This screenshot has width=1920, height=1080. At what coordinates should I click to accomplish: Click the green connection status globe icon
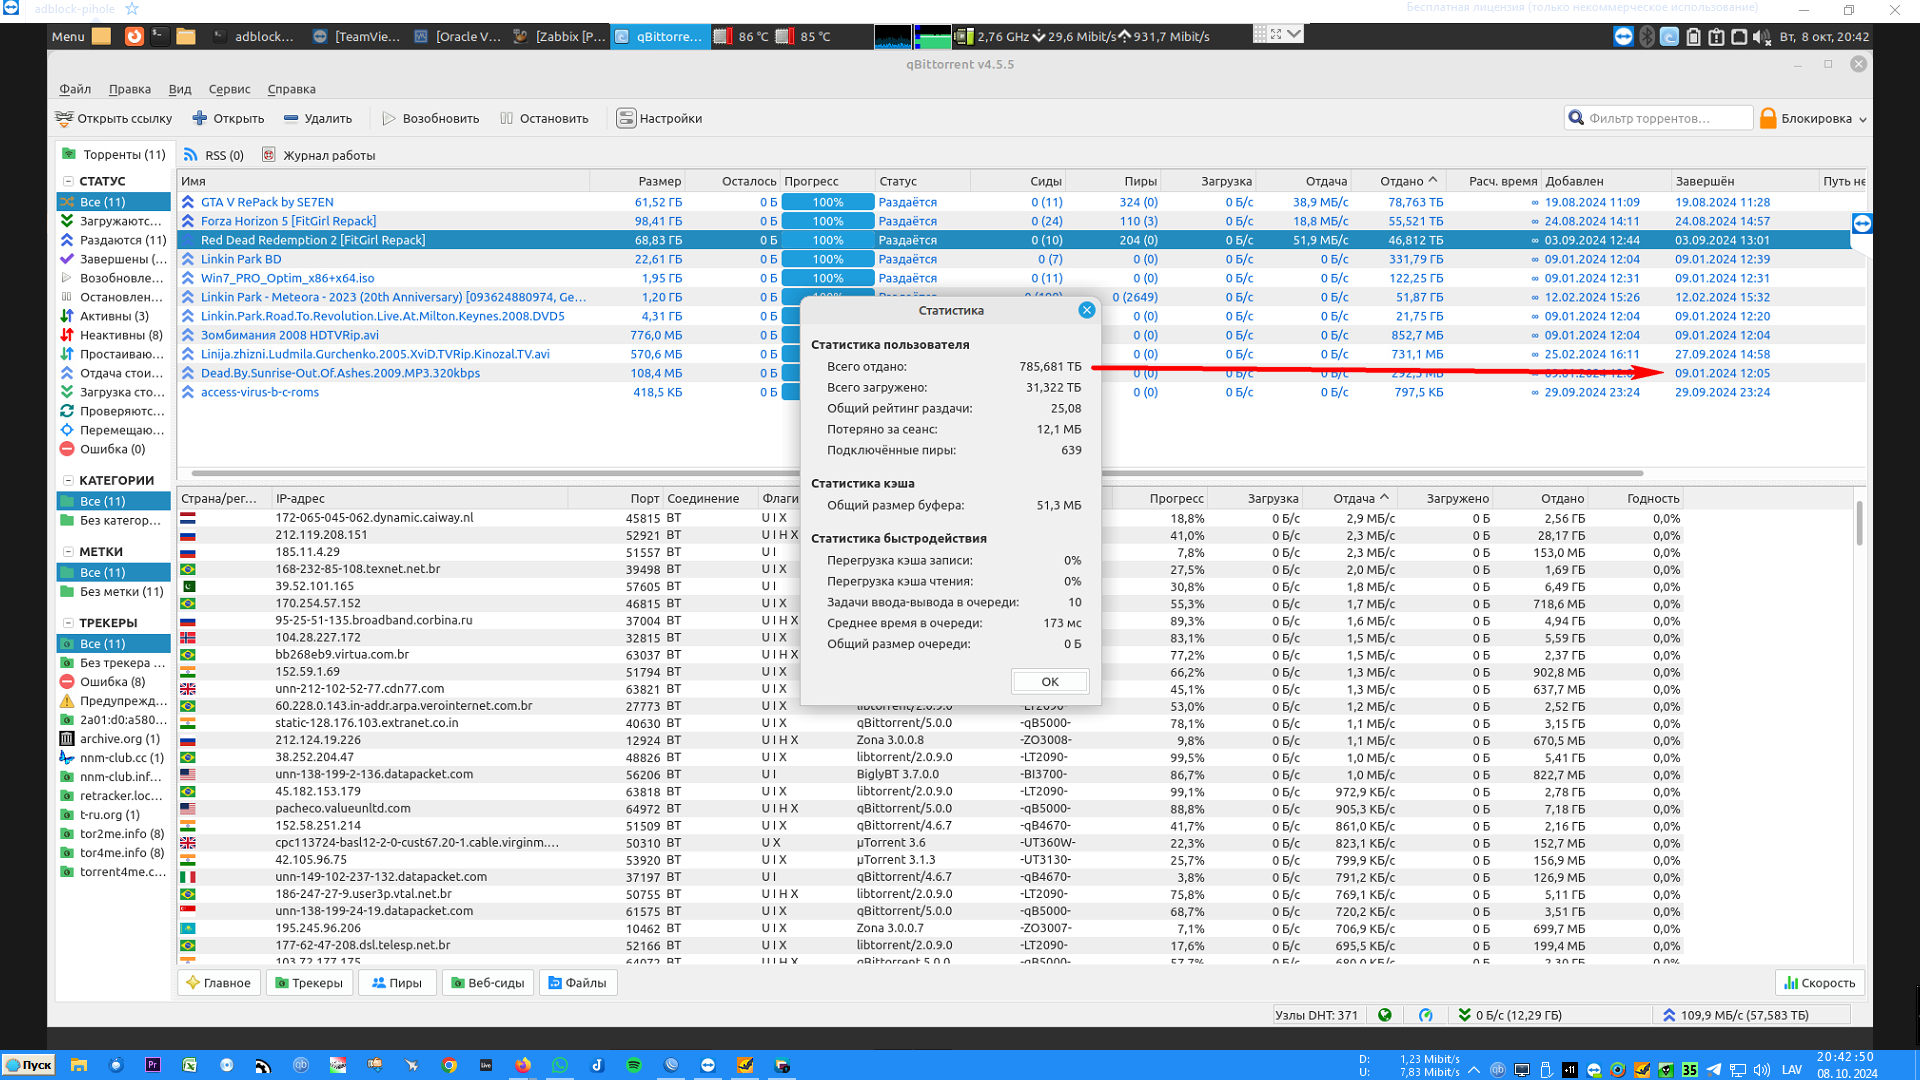(x=1385, y=1015)
